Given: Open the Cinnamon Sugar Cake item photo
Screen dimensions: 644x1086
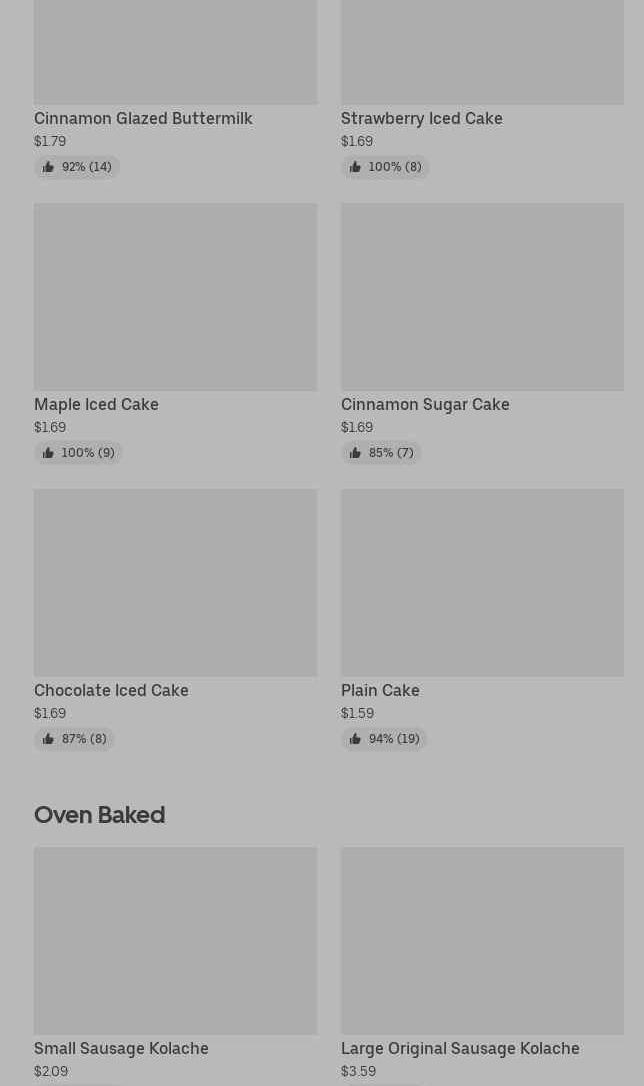Looking at the screenshot, I should coord(482,297).
